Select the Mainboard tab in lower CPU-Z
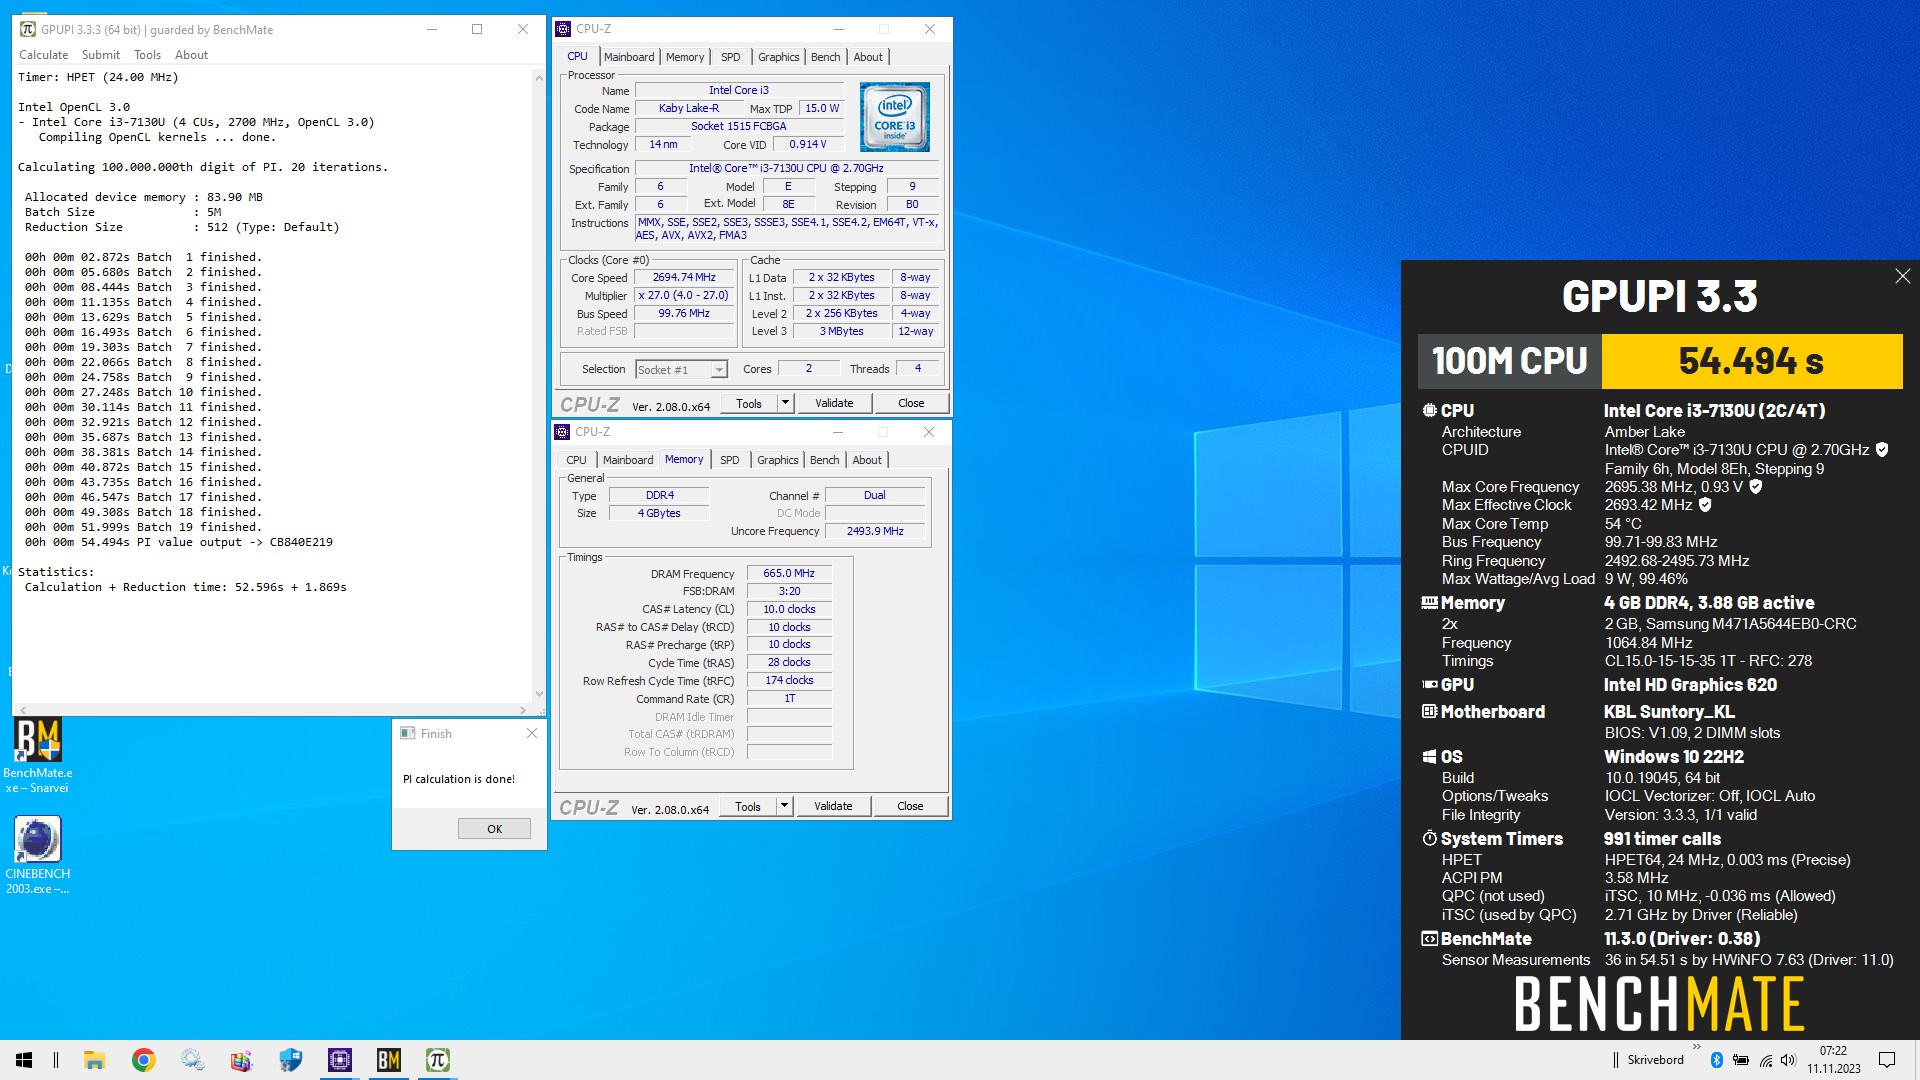Screen dimensions: 1920x1080 click(628, 460)
